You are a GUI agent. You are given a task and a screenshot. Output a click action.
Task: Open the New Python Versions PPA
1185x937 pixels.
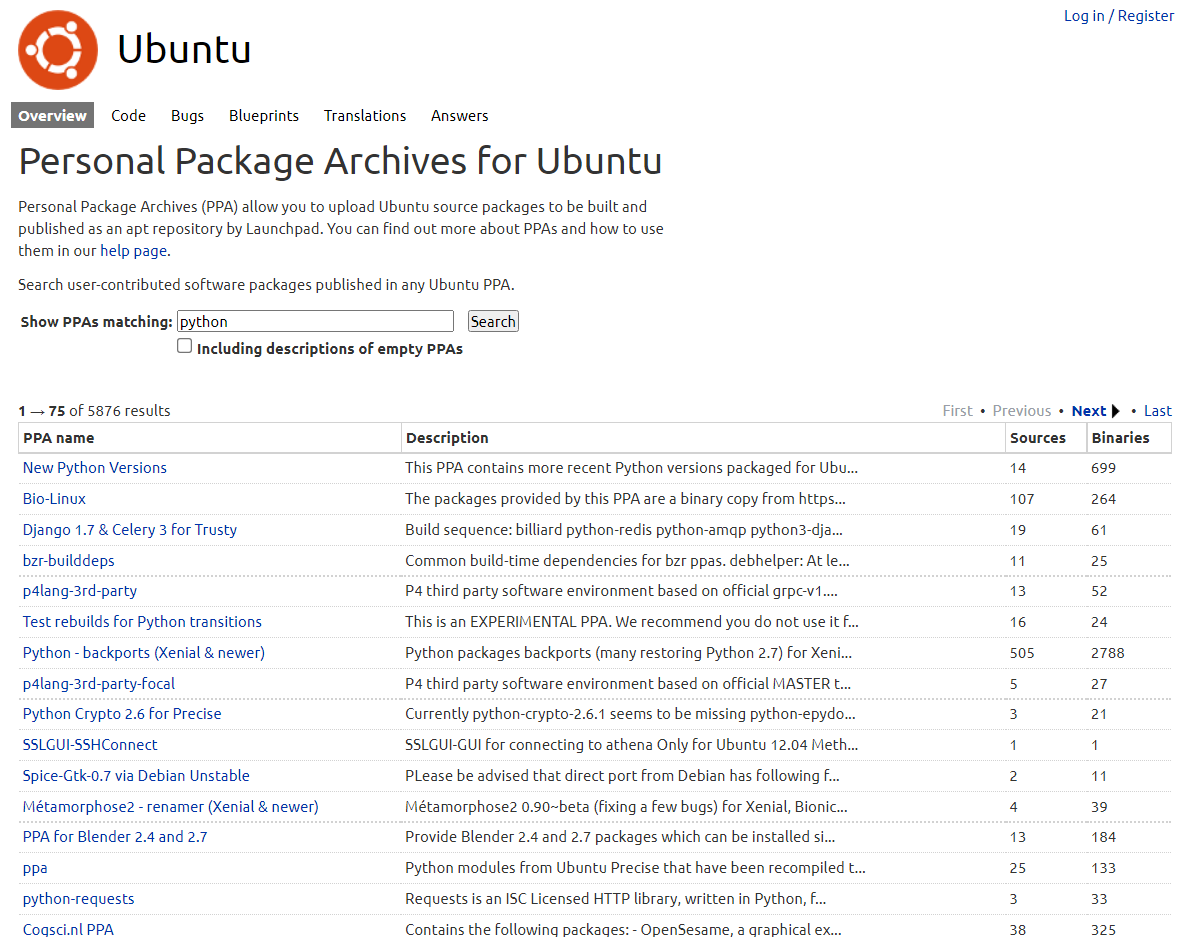pos(94,468)
